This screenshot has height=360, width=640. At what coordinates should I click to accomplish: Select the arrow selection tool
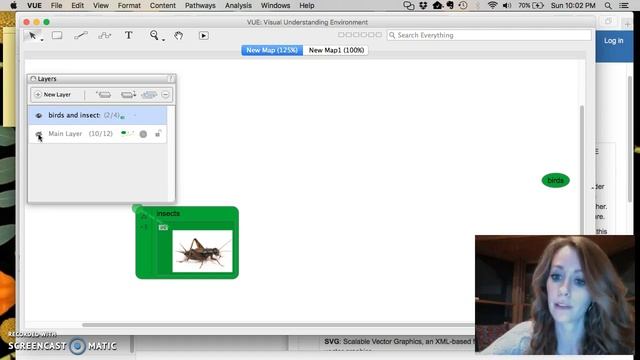coord(32,36)
